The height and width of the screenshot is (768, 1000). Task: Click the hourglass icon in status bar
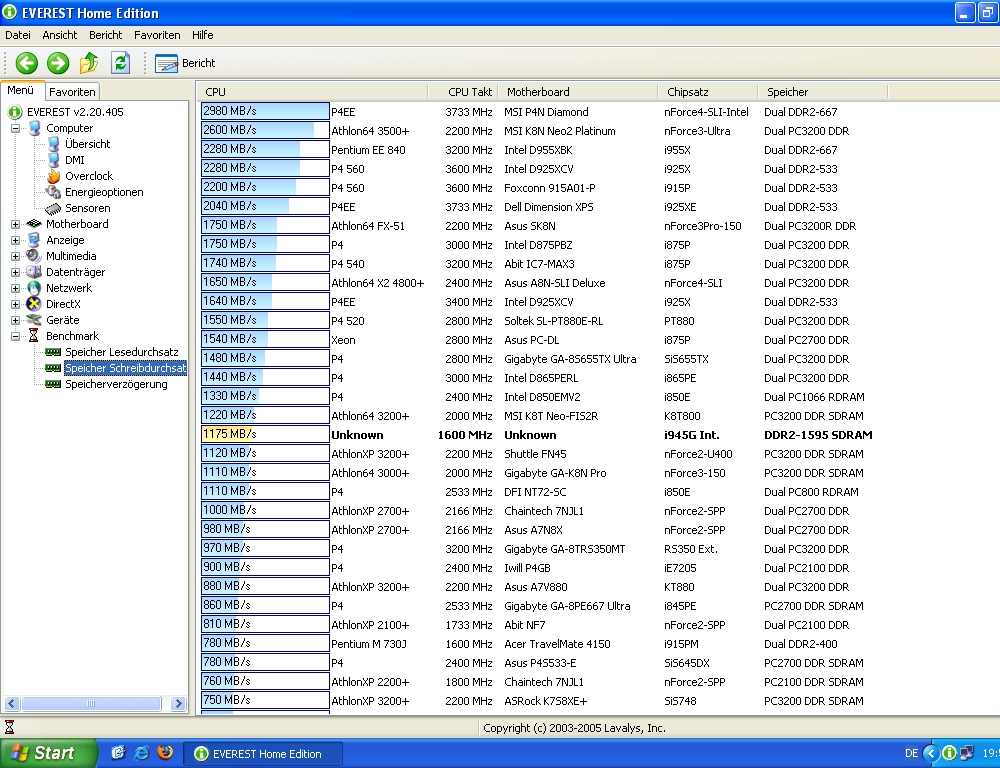(10, 727)
